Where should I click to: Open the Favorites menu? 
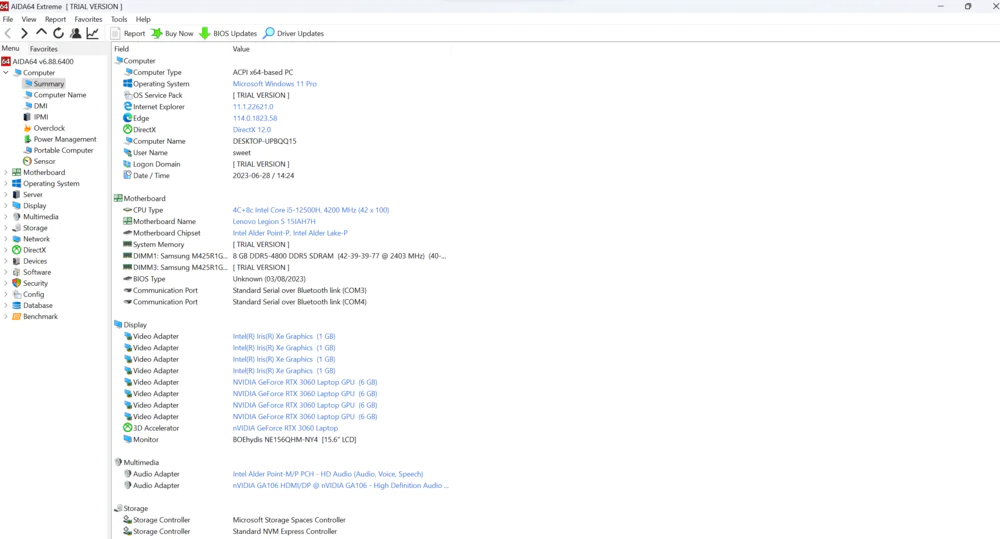(88, 19)
